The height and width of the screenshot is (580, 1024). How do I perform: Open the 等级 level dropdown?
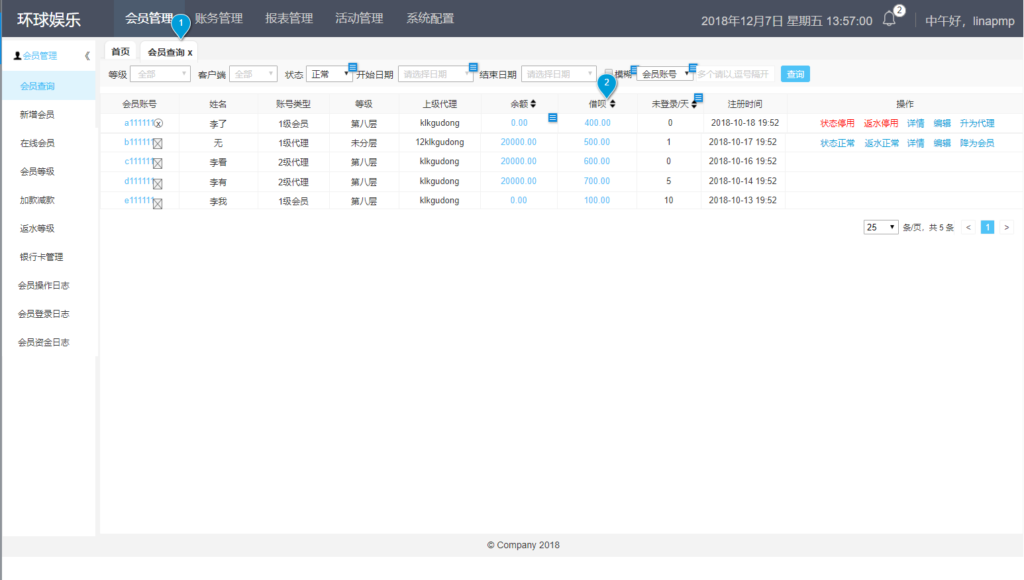click(x=160, y=74)
